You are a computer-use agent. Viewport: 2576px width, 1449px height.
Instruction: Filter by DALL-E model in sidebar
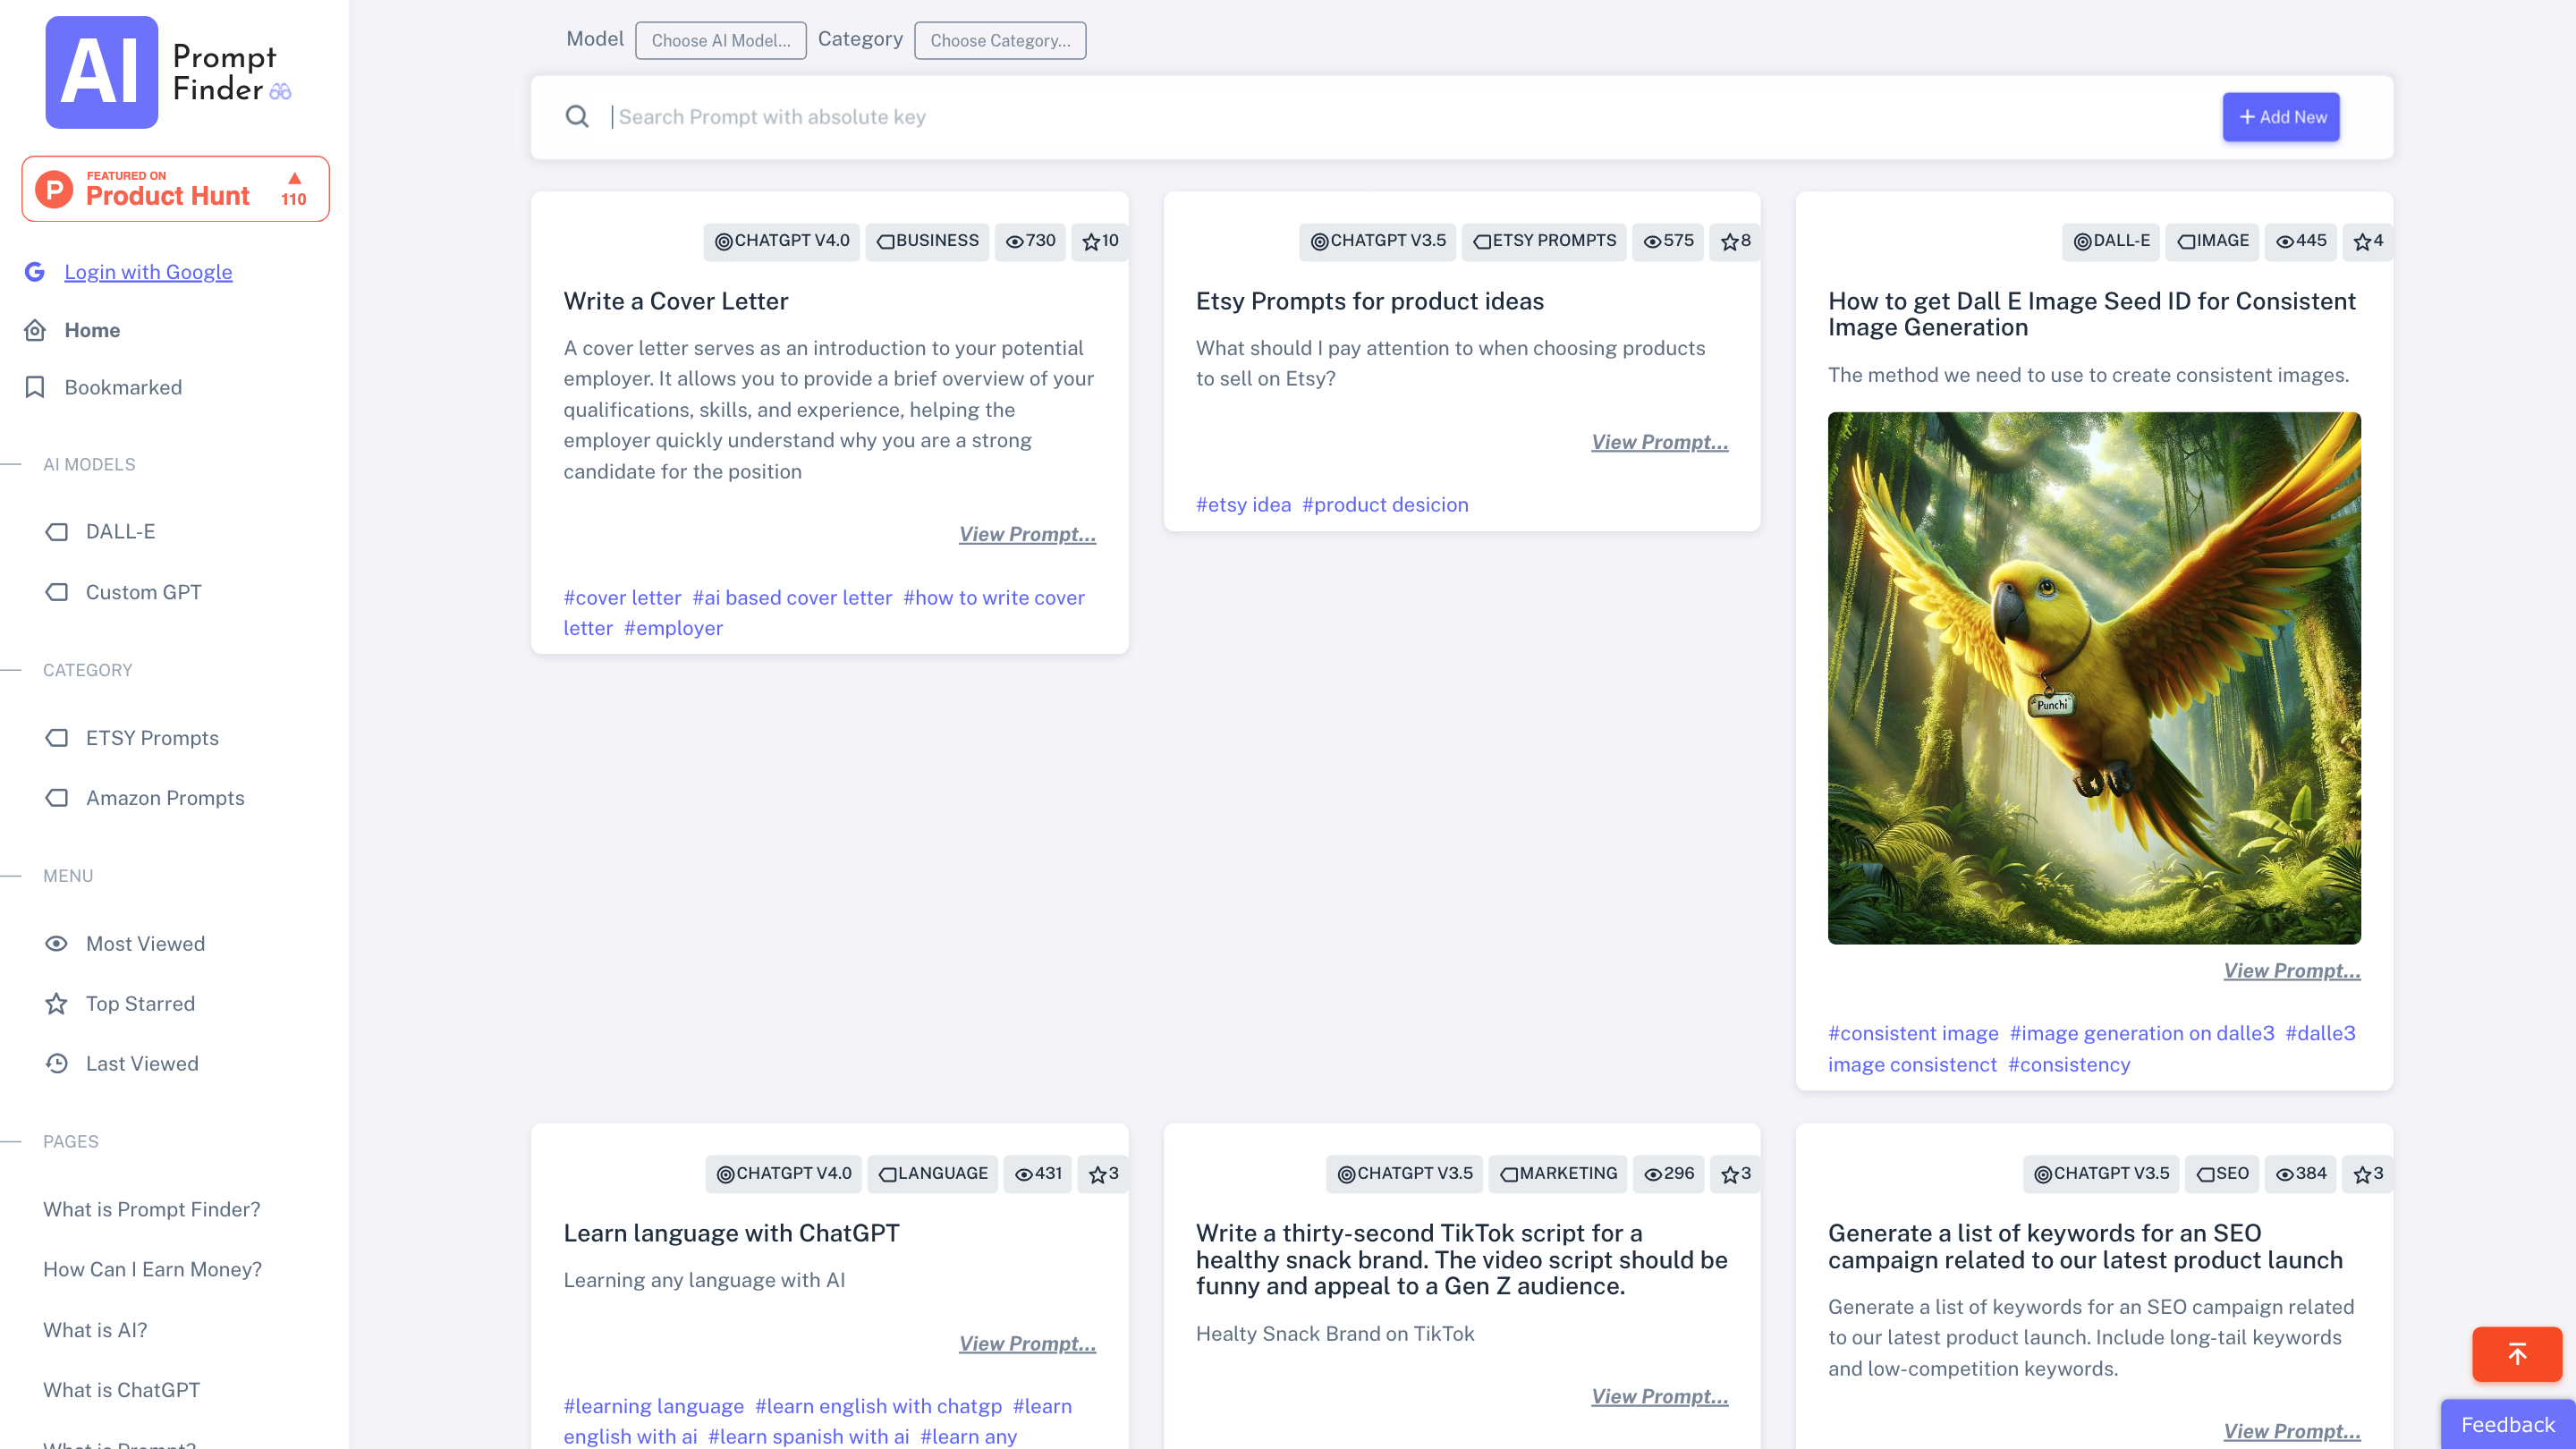coord(120,532)
